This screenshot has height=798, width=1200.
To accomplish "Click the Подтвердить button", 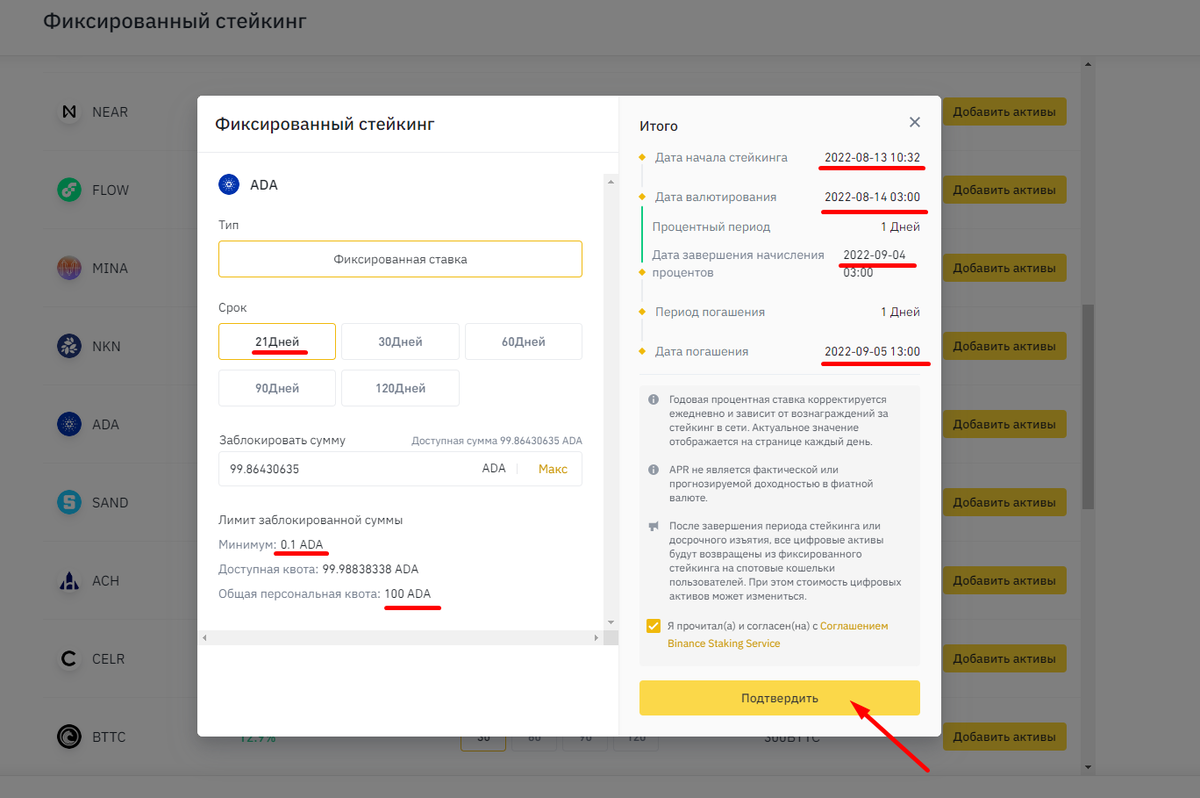I will [x=779, y=698].
